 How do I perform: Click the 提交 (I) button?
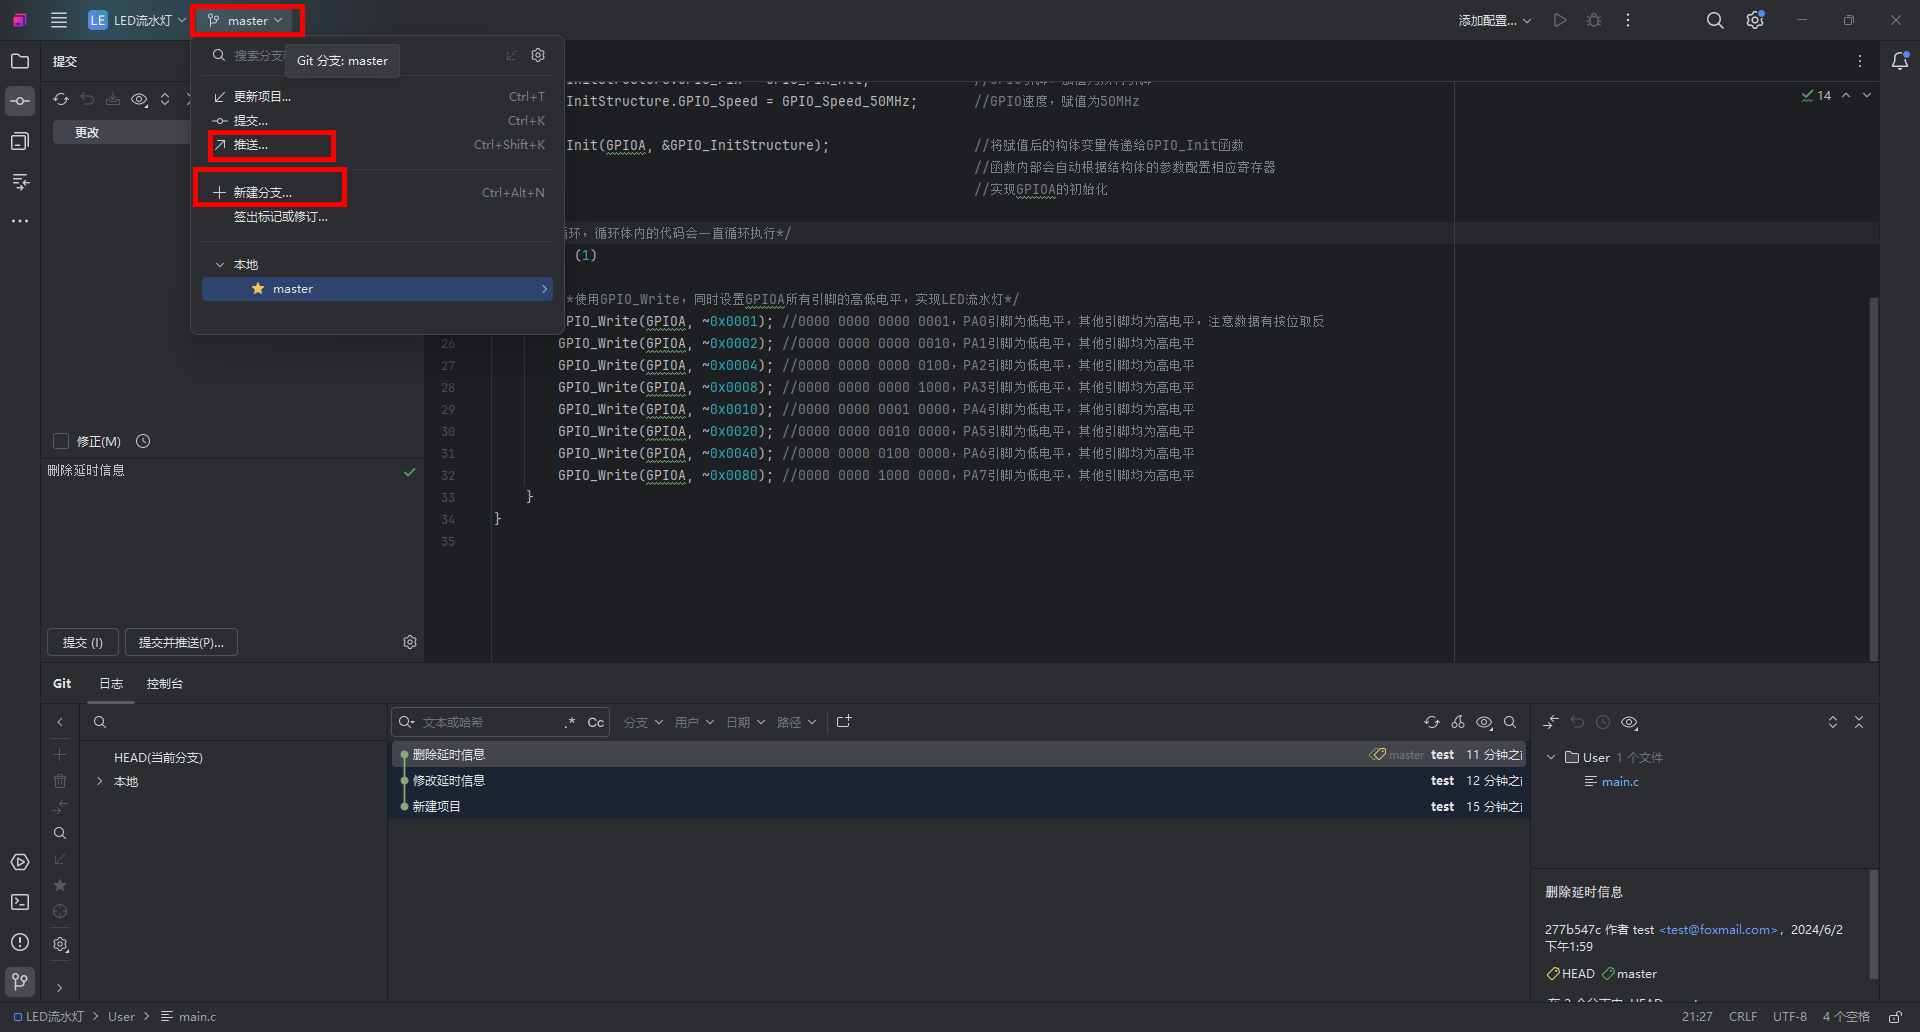coord(83,642)
